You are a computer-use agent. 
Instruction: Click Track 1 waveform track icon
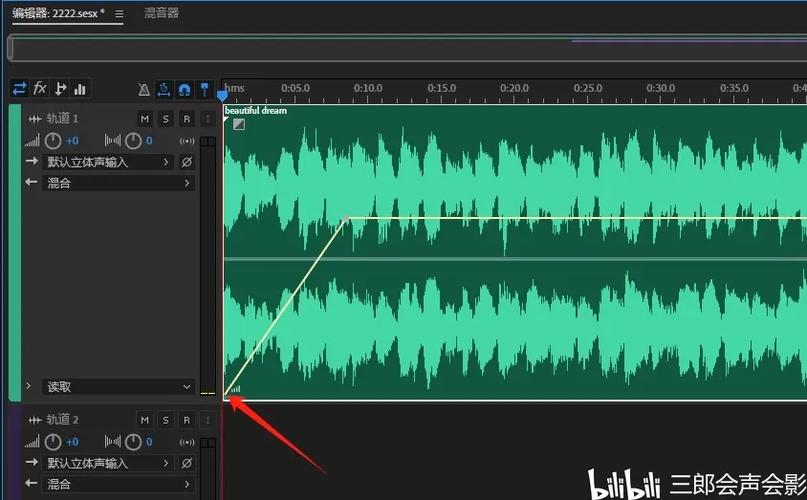35,119
